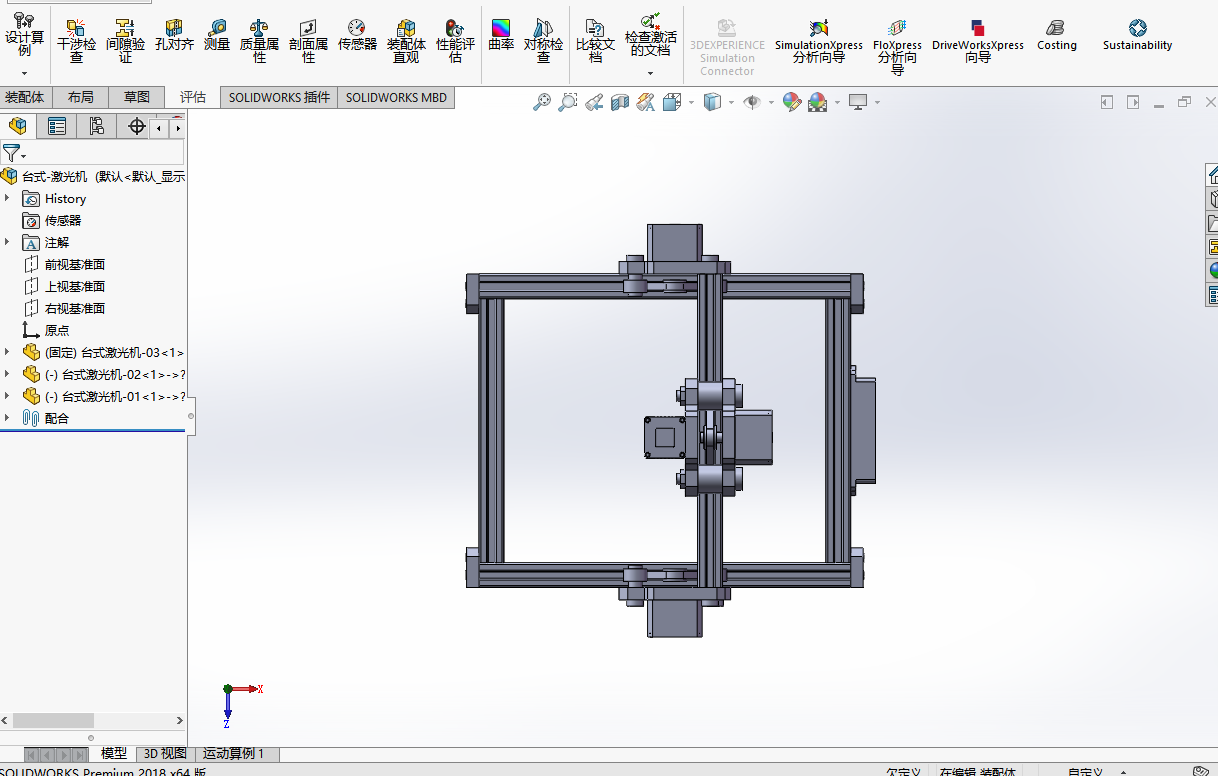
Task: Open the Costing tool
Action: click(x=1056, y=36)
